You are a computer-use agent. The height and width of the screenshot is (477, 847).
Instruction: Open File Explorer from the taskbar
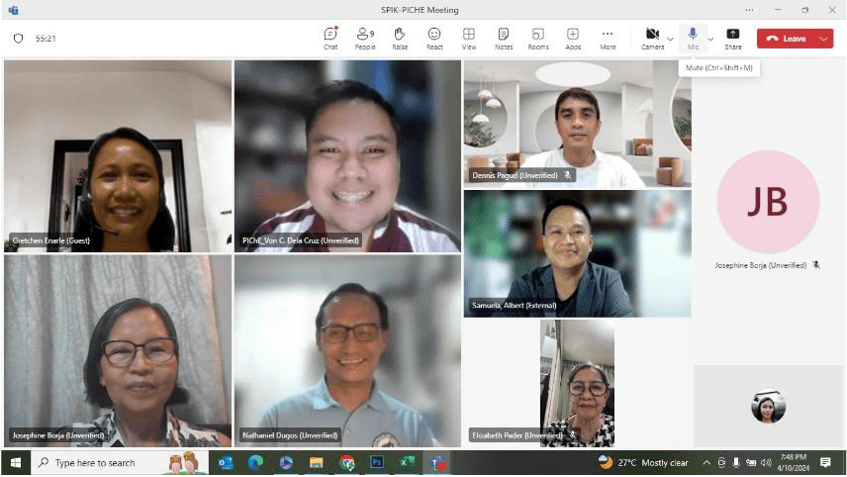coord(316,463)
